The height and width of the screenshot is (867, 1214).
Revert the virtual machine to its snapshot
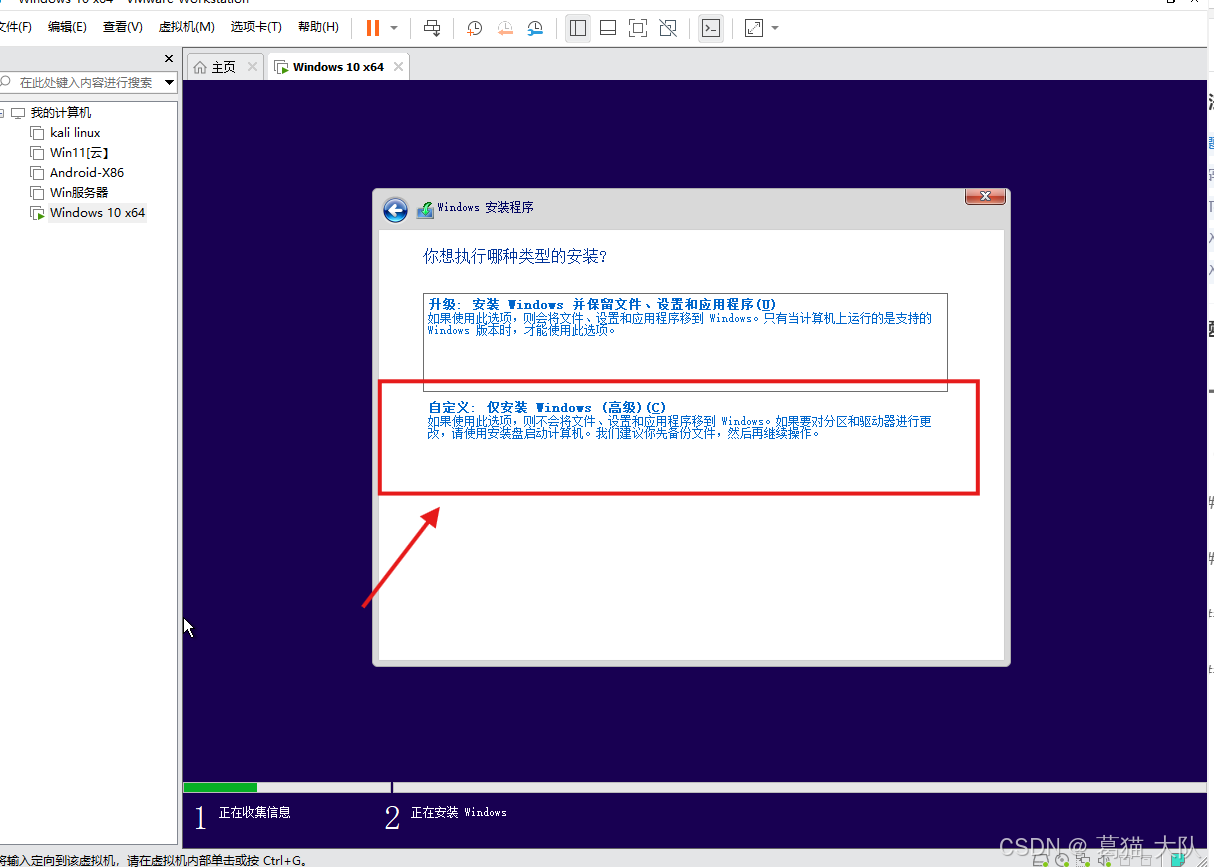point(505,28)
